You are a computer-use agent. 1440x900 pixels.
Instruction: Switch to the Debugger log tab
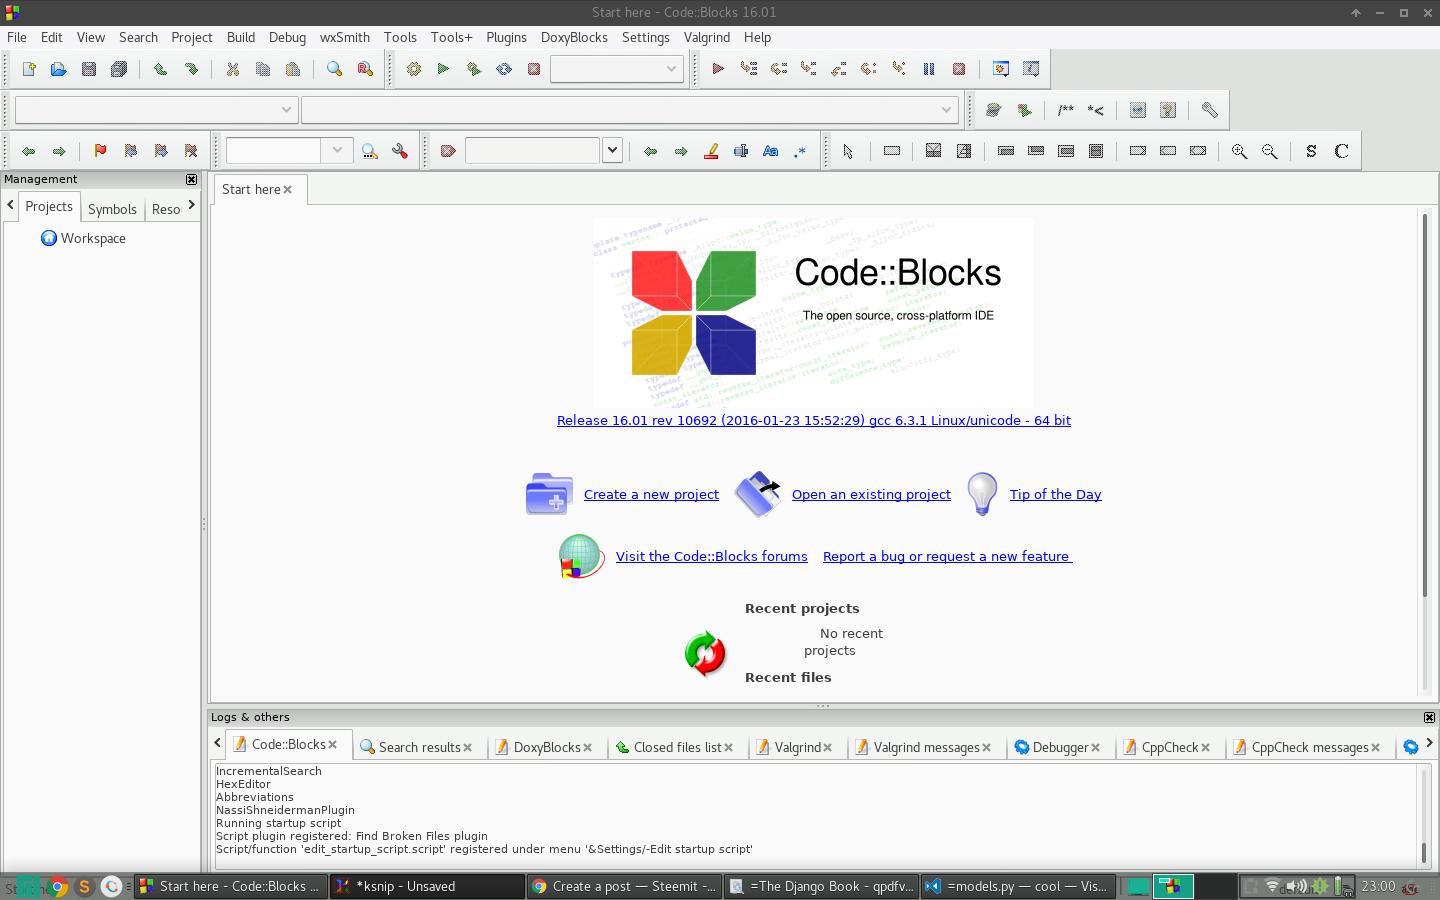point(1060,747)
